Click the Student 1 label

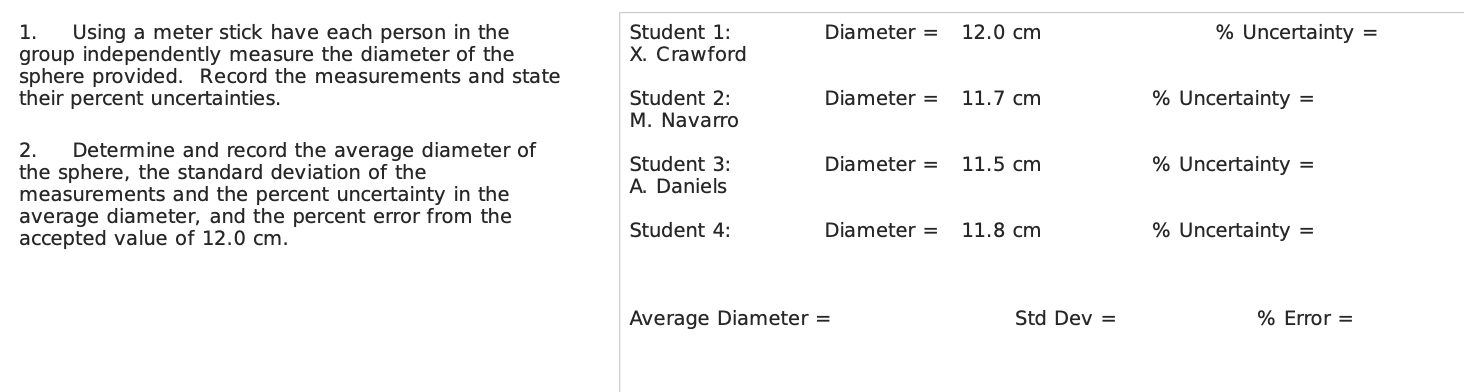(680, 32)
